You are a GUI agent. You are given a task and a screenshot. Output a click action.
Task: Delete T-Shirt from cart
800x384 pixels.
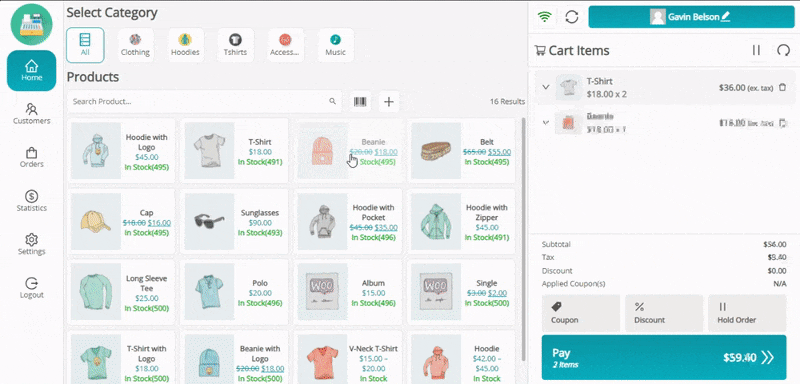[x=783, y=87]
